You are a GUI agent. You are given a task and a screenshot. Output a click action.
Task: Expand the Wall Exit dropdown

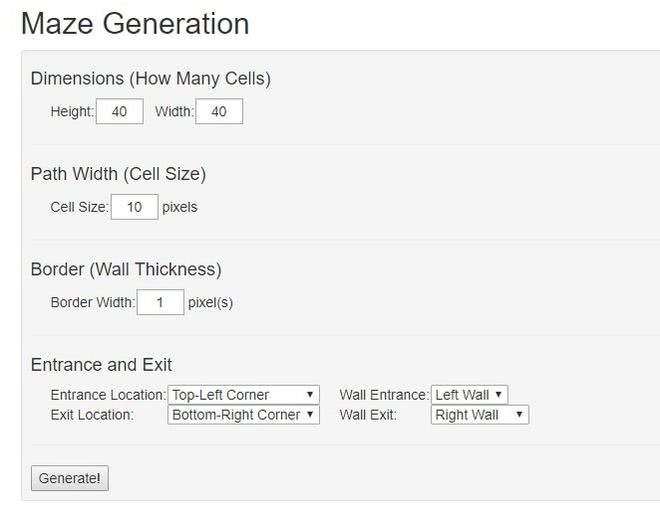(480, 415)
